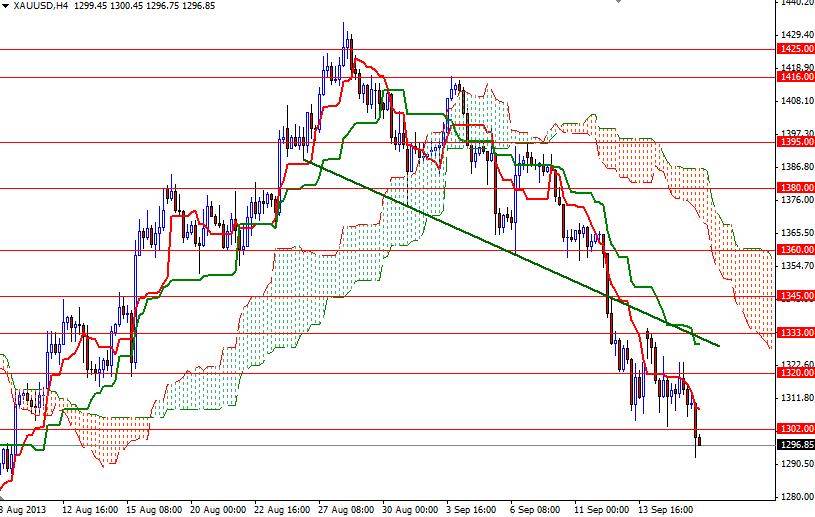This screenshot has width=815, height=517.
Task: Click the 1380.00 price level label
Action: tap(796, 188)
